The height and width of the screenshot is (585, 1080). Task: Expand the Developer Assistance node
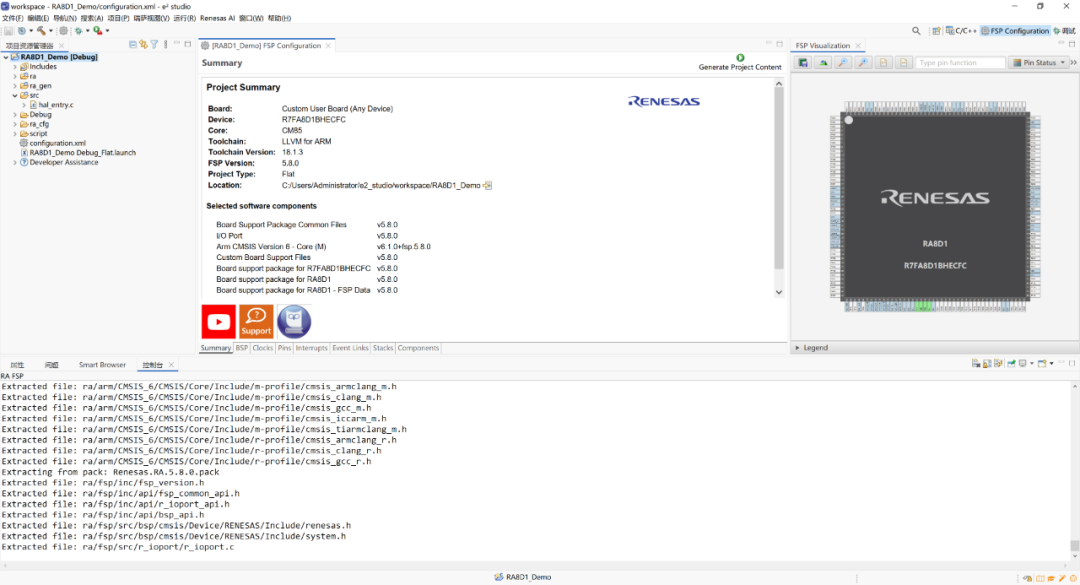(x=15, y=163)
